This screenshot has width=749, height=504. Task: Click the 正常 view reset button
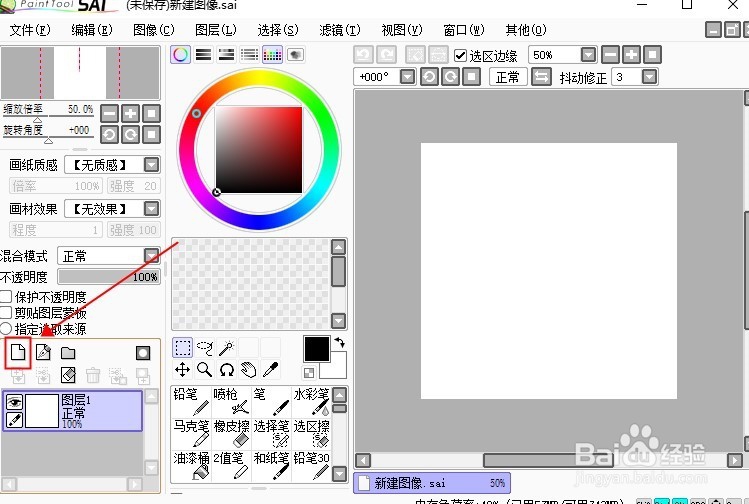point(508,76)
